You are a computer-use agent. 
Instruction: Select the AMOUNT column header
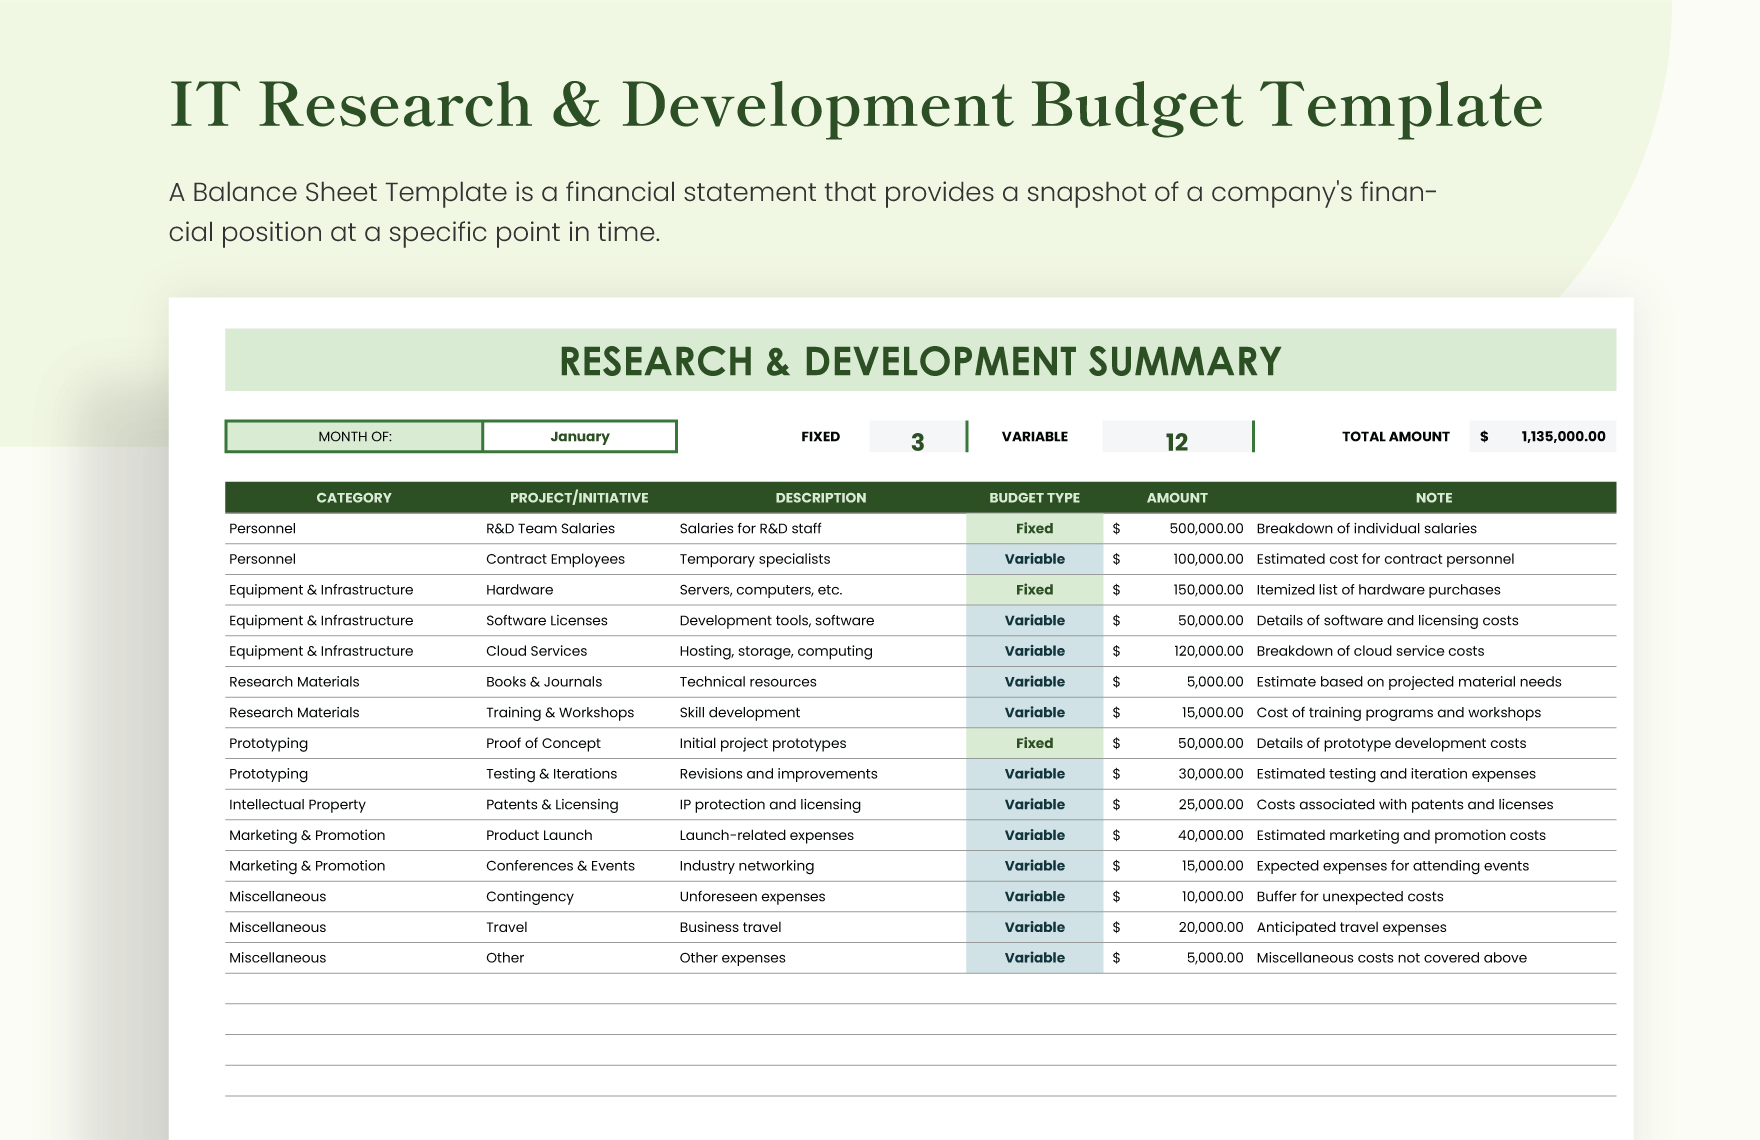click(x=1177, y=498)
